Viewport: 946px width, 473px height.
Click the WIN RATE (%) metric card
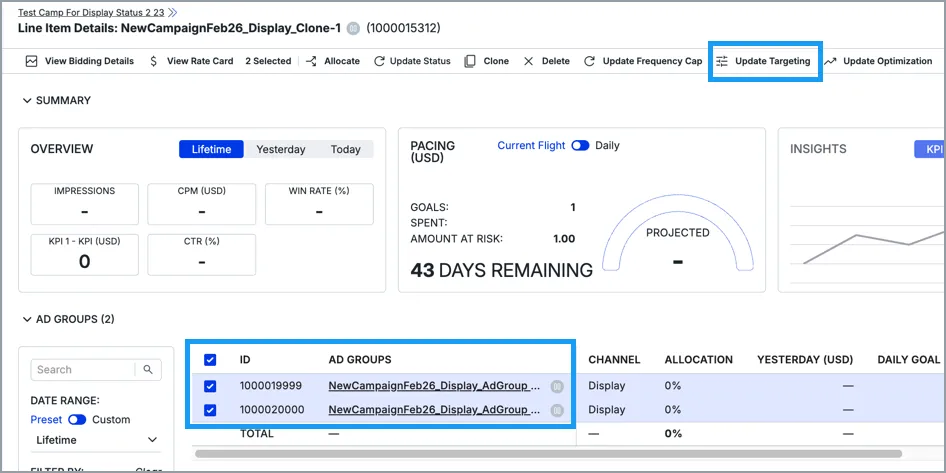point(319,204)
